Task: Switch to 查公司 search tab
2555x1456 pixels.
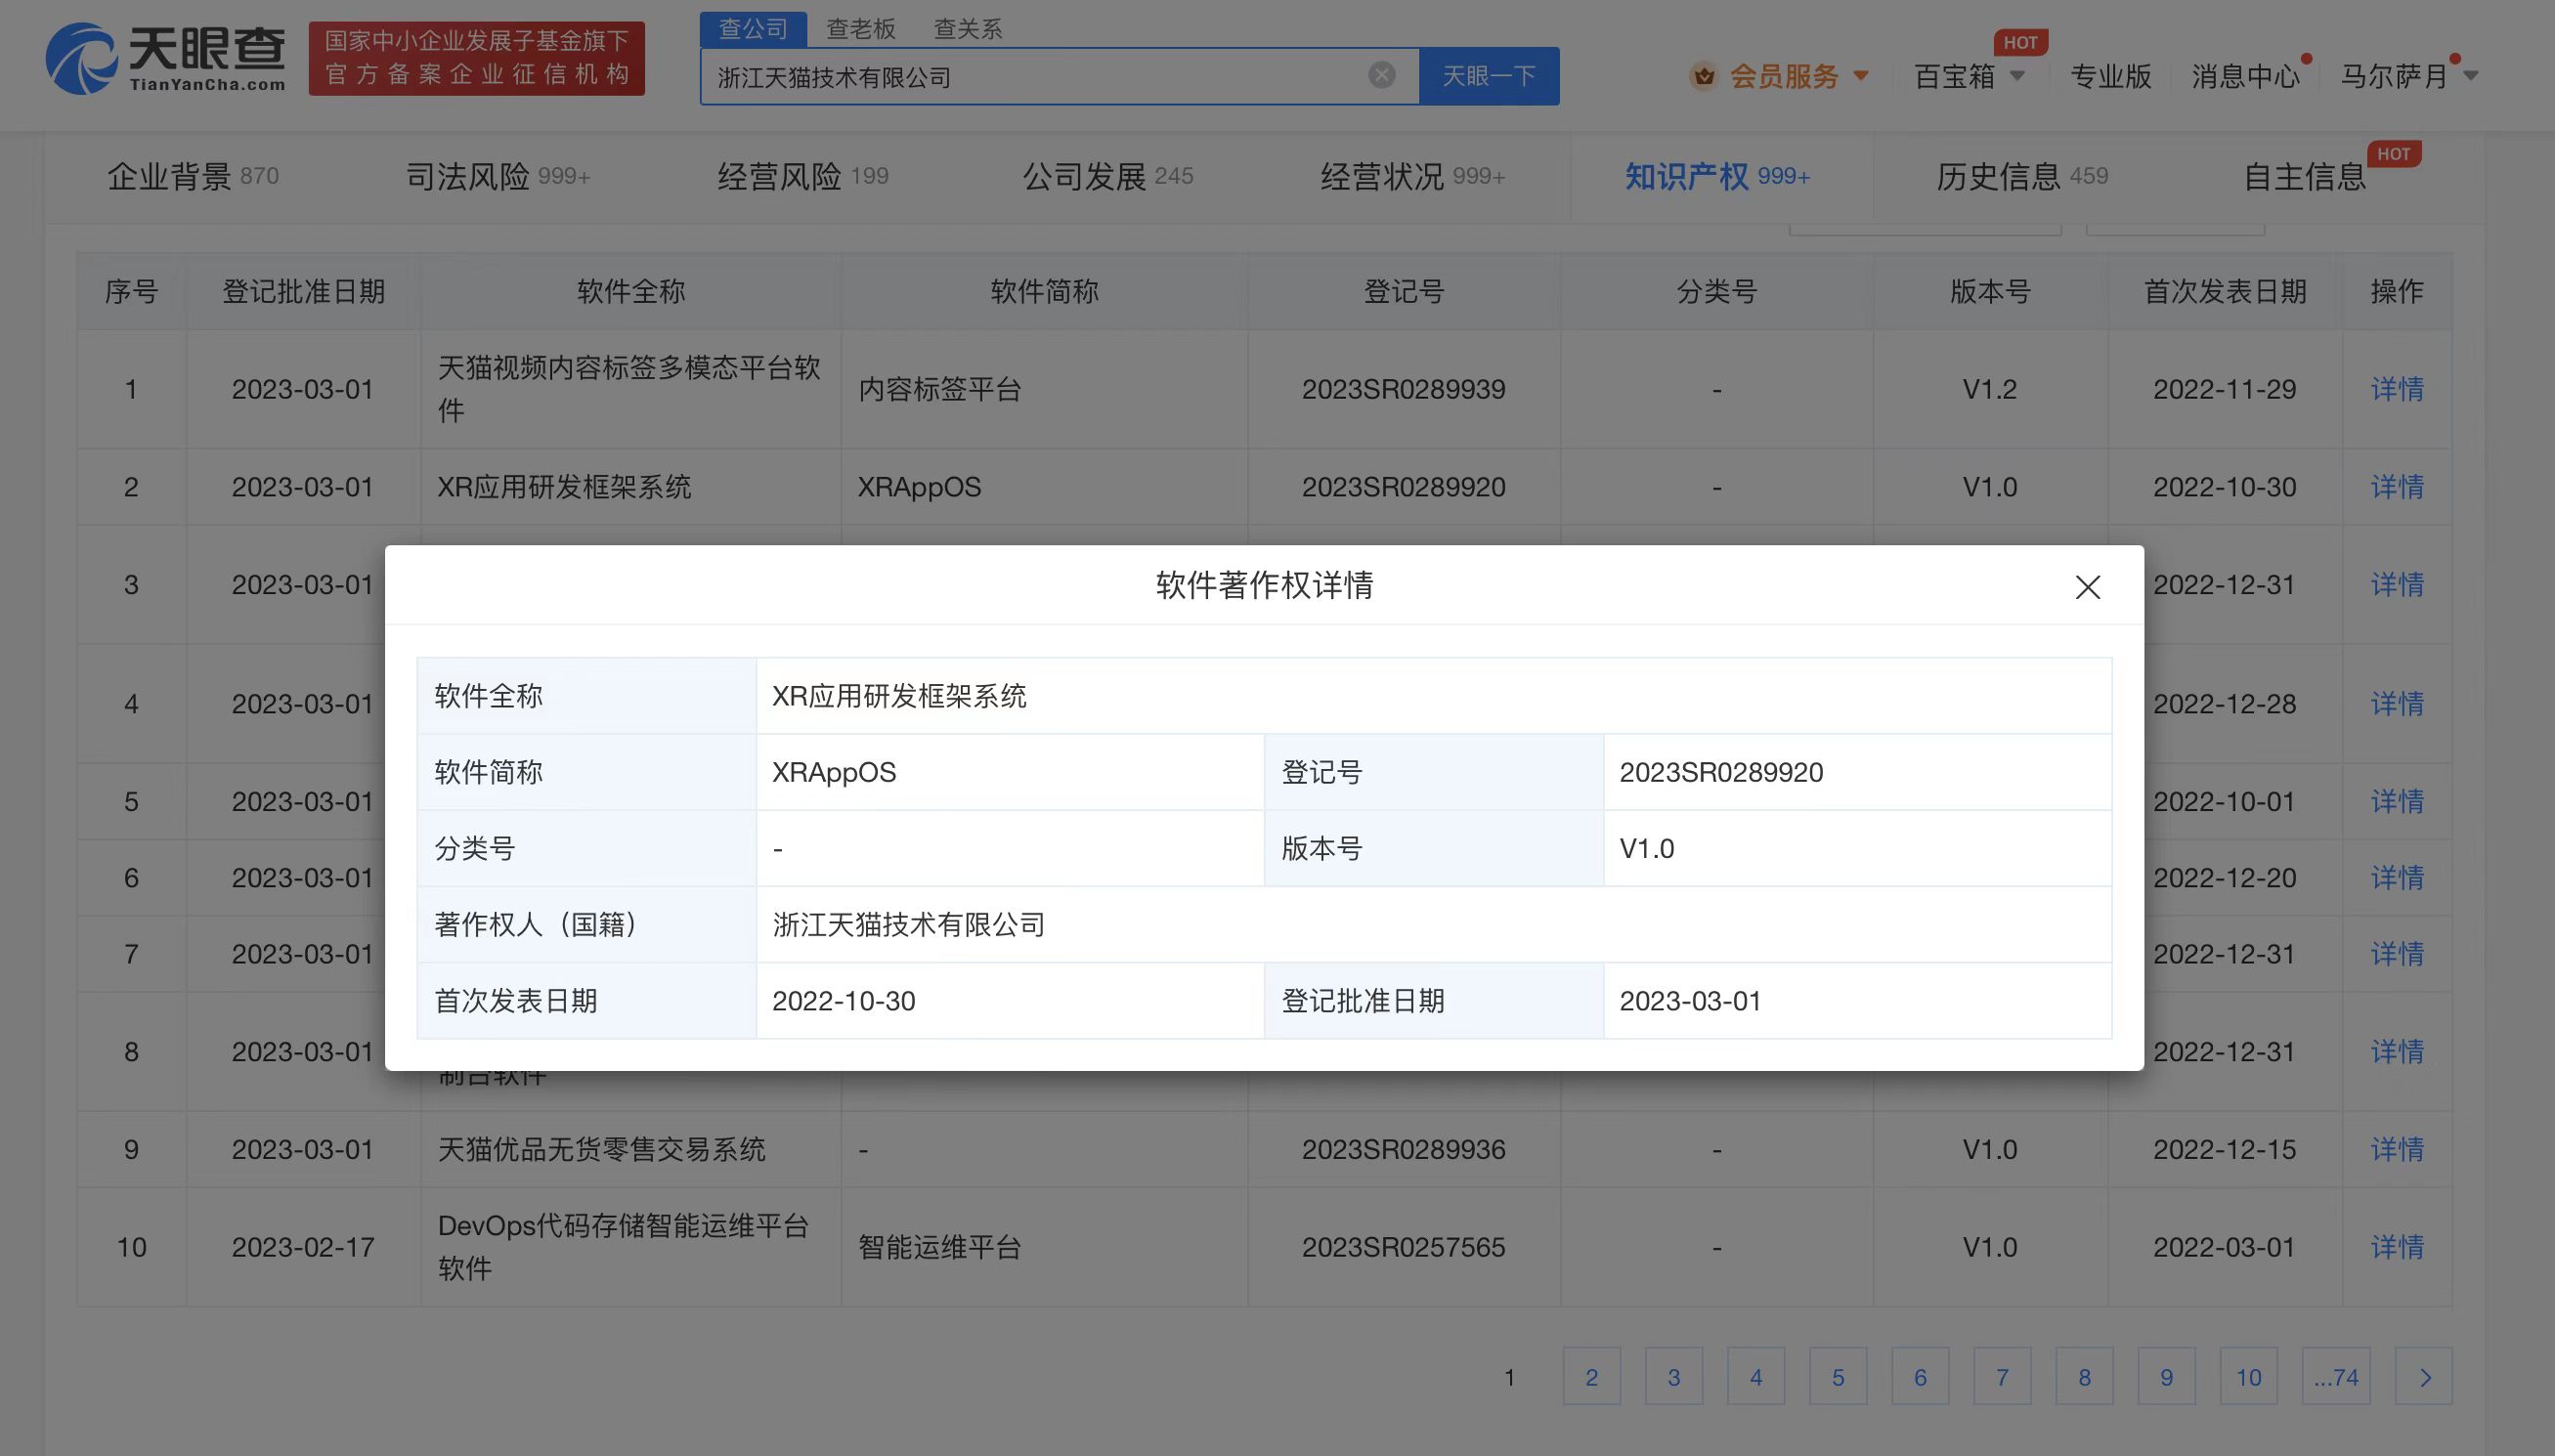Action: pos(753,29)
